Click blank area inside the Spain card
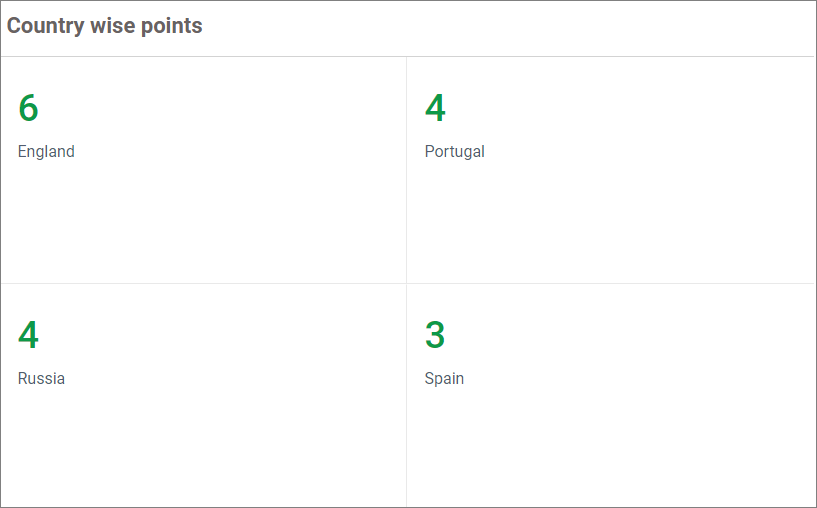 (610, 445)
